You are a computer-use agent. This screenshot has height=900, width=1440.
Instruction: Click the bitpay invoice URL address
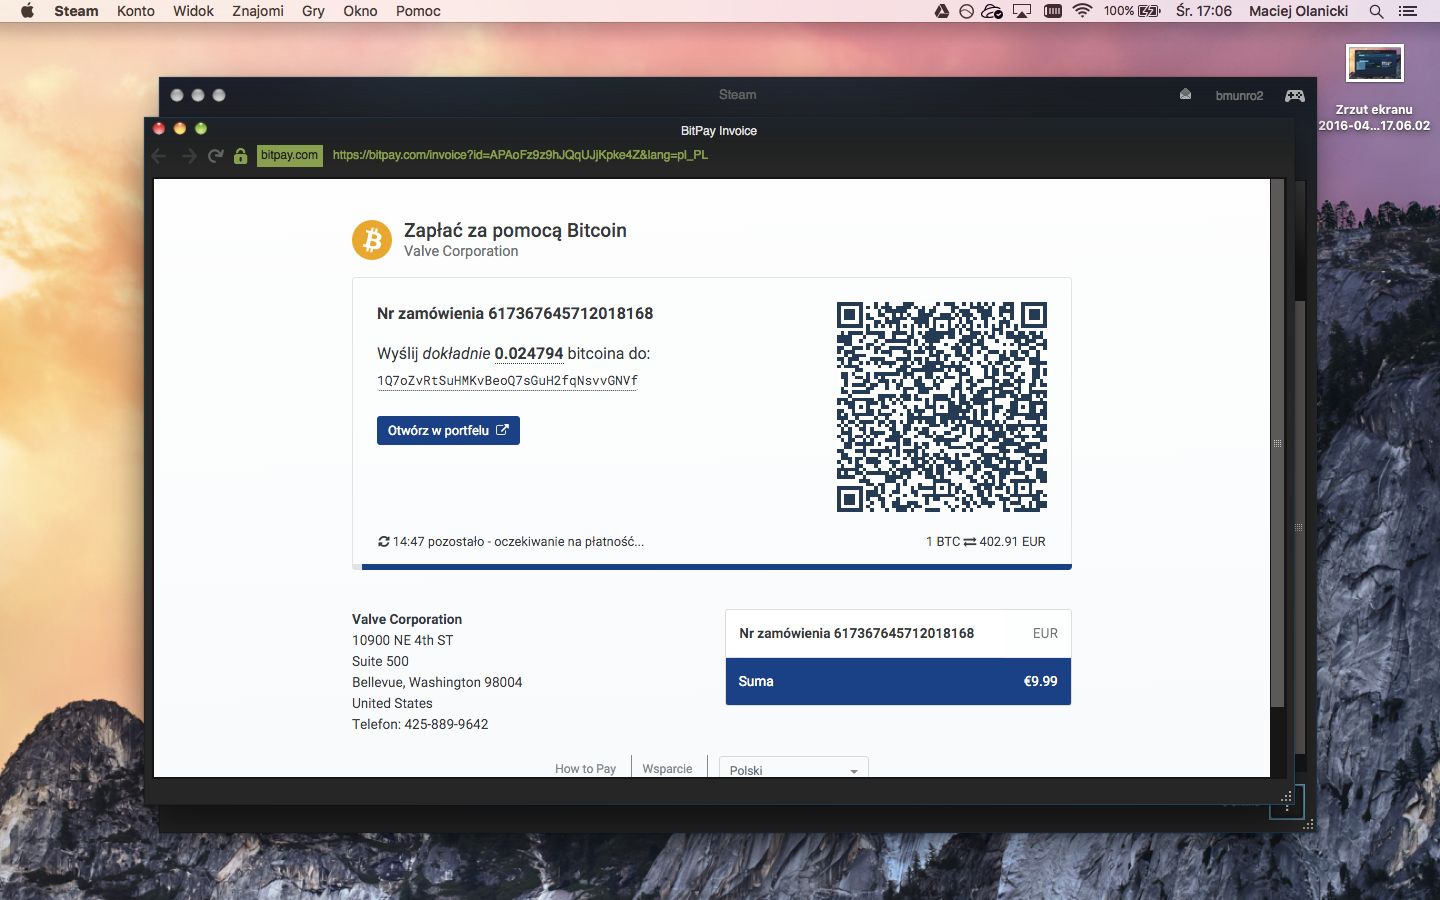(520, 155)
